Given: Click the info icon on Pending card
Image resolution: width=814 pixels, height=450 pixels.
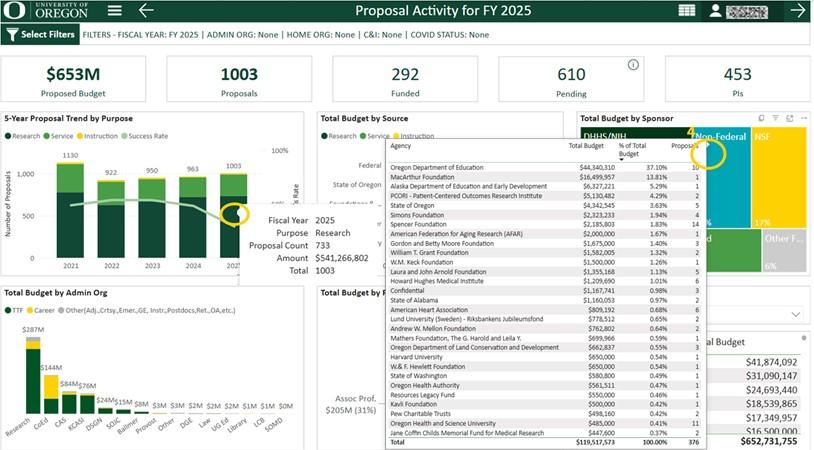Looking at the screenshot, I should click(633, 65).
